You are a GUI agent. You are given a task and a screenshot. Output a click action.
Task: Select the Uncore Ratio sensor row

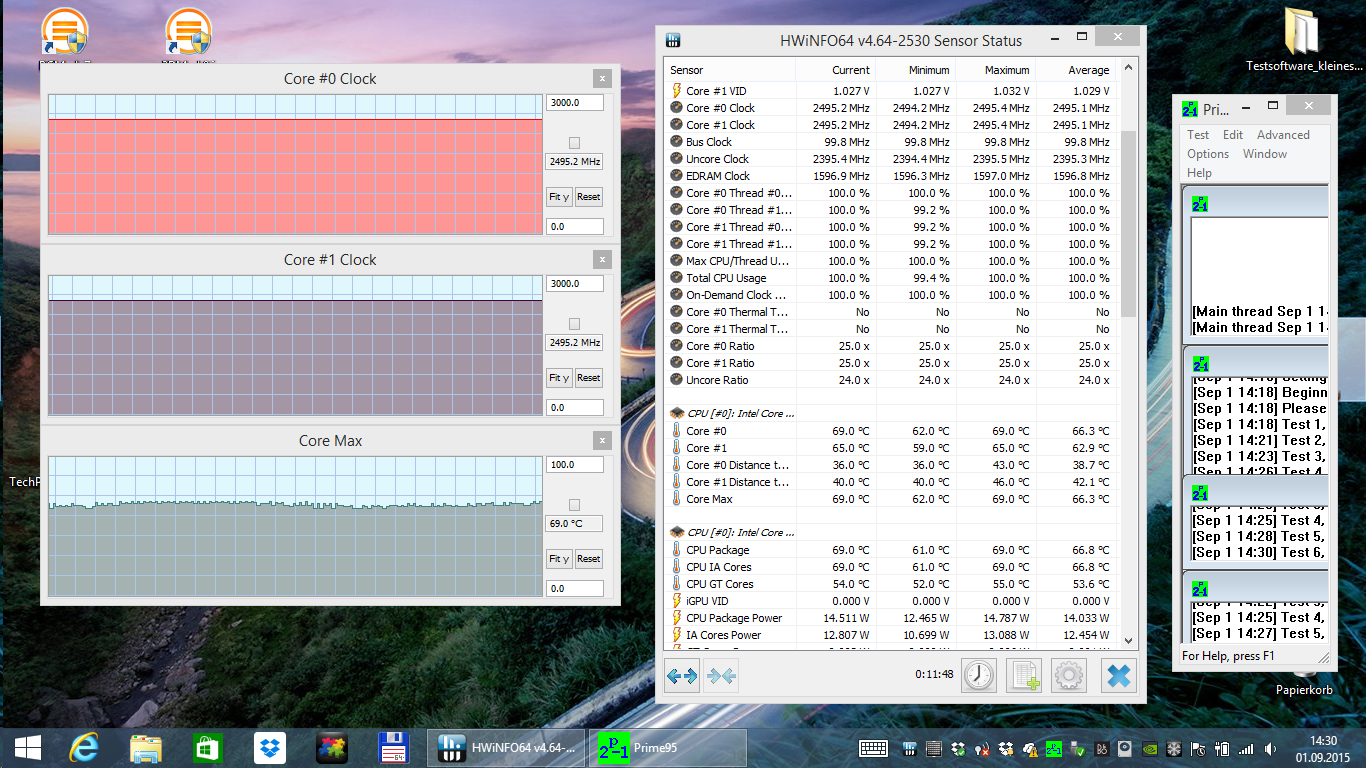890,380
